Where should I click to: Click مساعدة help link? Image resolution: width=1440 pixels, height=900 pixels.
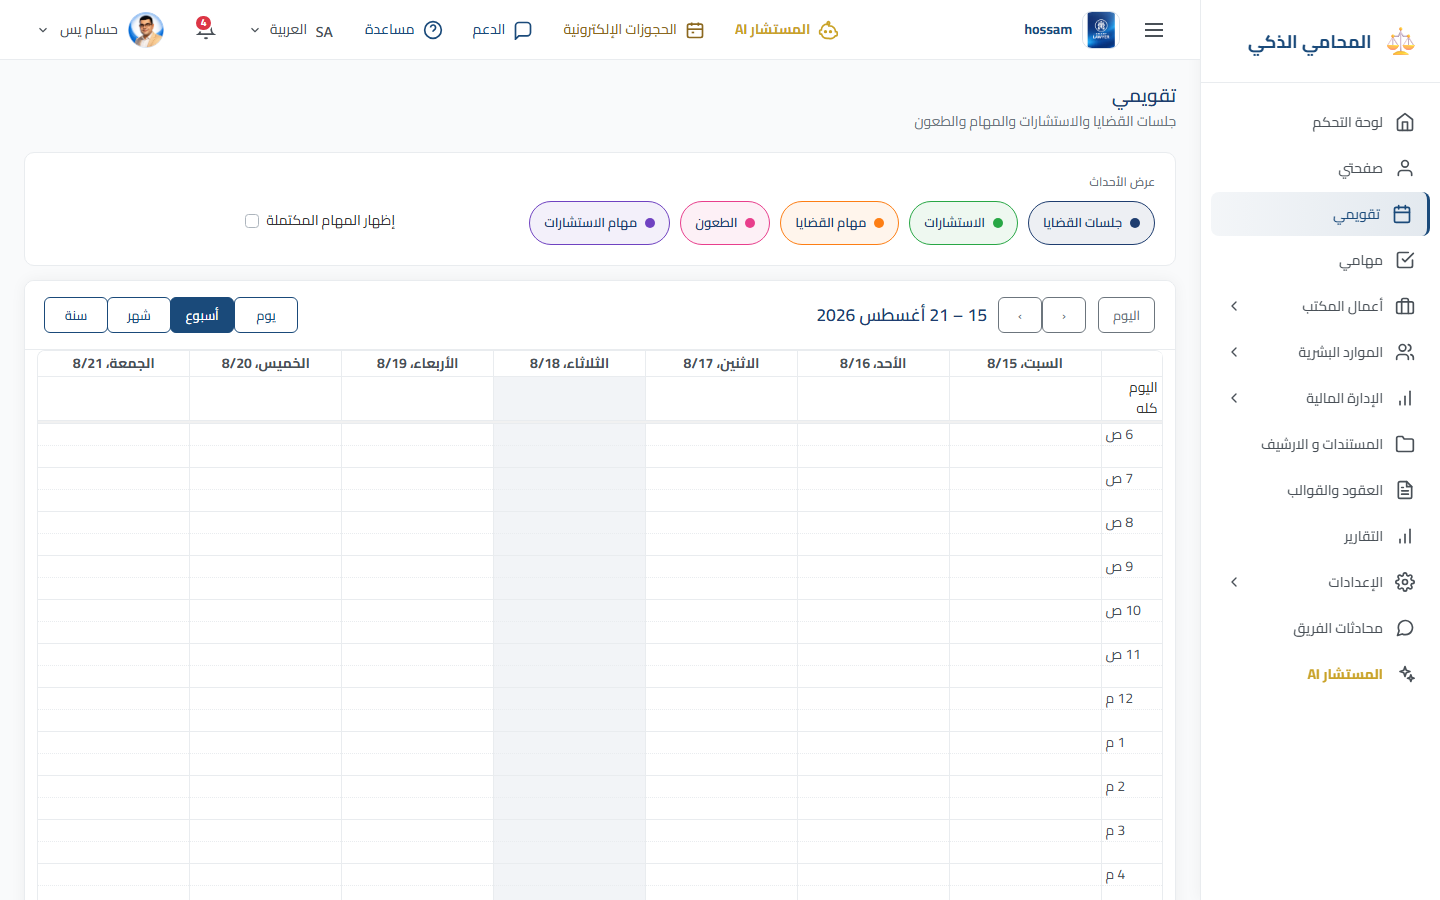[403, 30]
